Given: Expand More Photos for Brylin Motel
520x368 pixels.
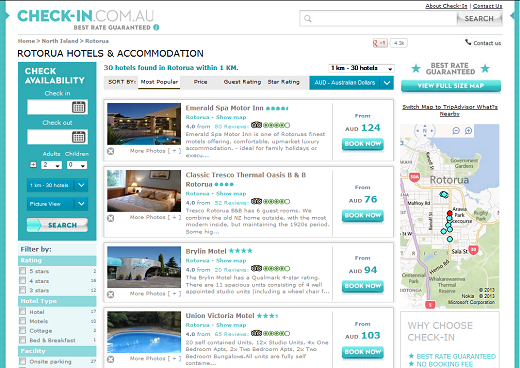Looking at the screenshot, I should click(x=155, y=294).
